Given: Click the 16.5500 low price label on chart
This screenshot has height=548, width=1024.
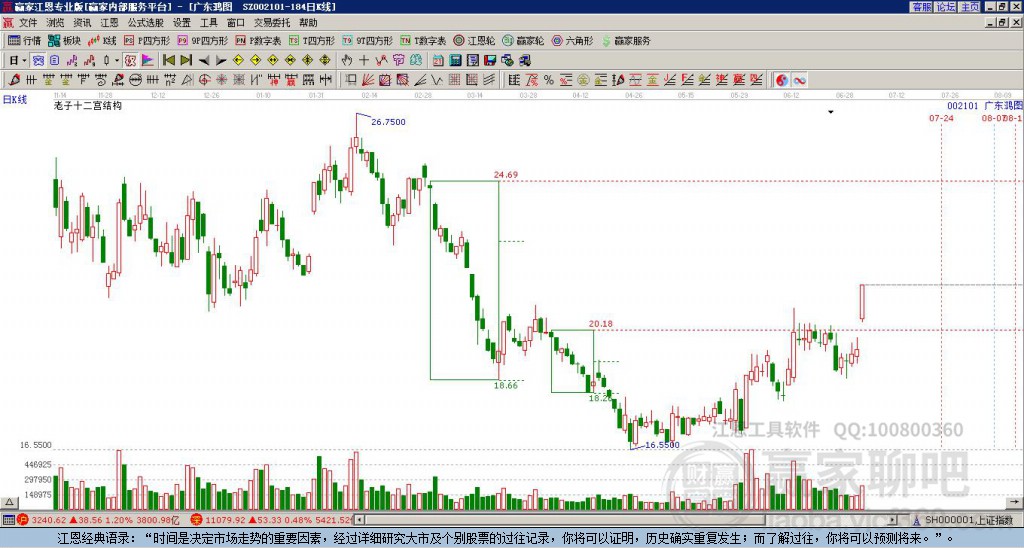Looking at the screenshot, I should 662,445.
